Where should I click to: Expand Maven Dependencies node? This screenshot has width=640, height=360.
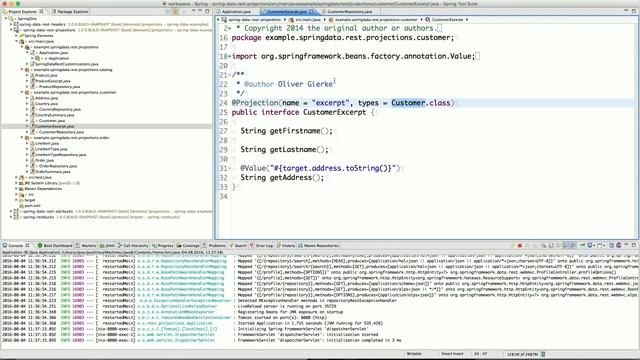[16, 189]
